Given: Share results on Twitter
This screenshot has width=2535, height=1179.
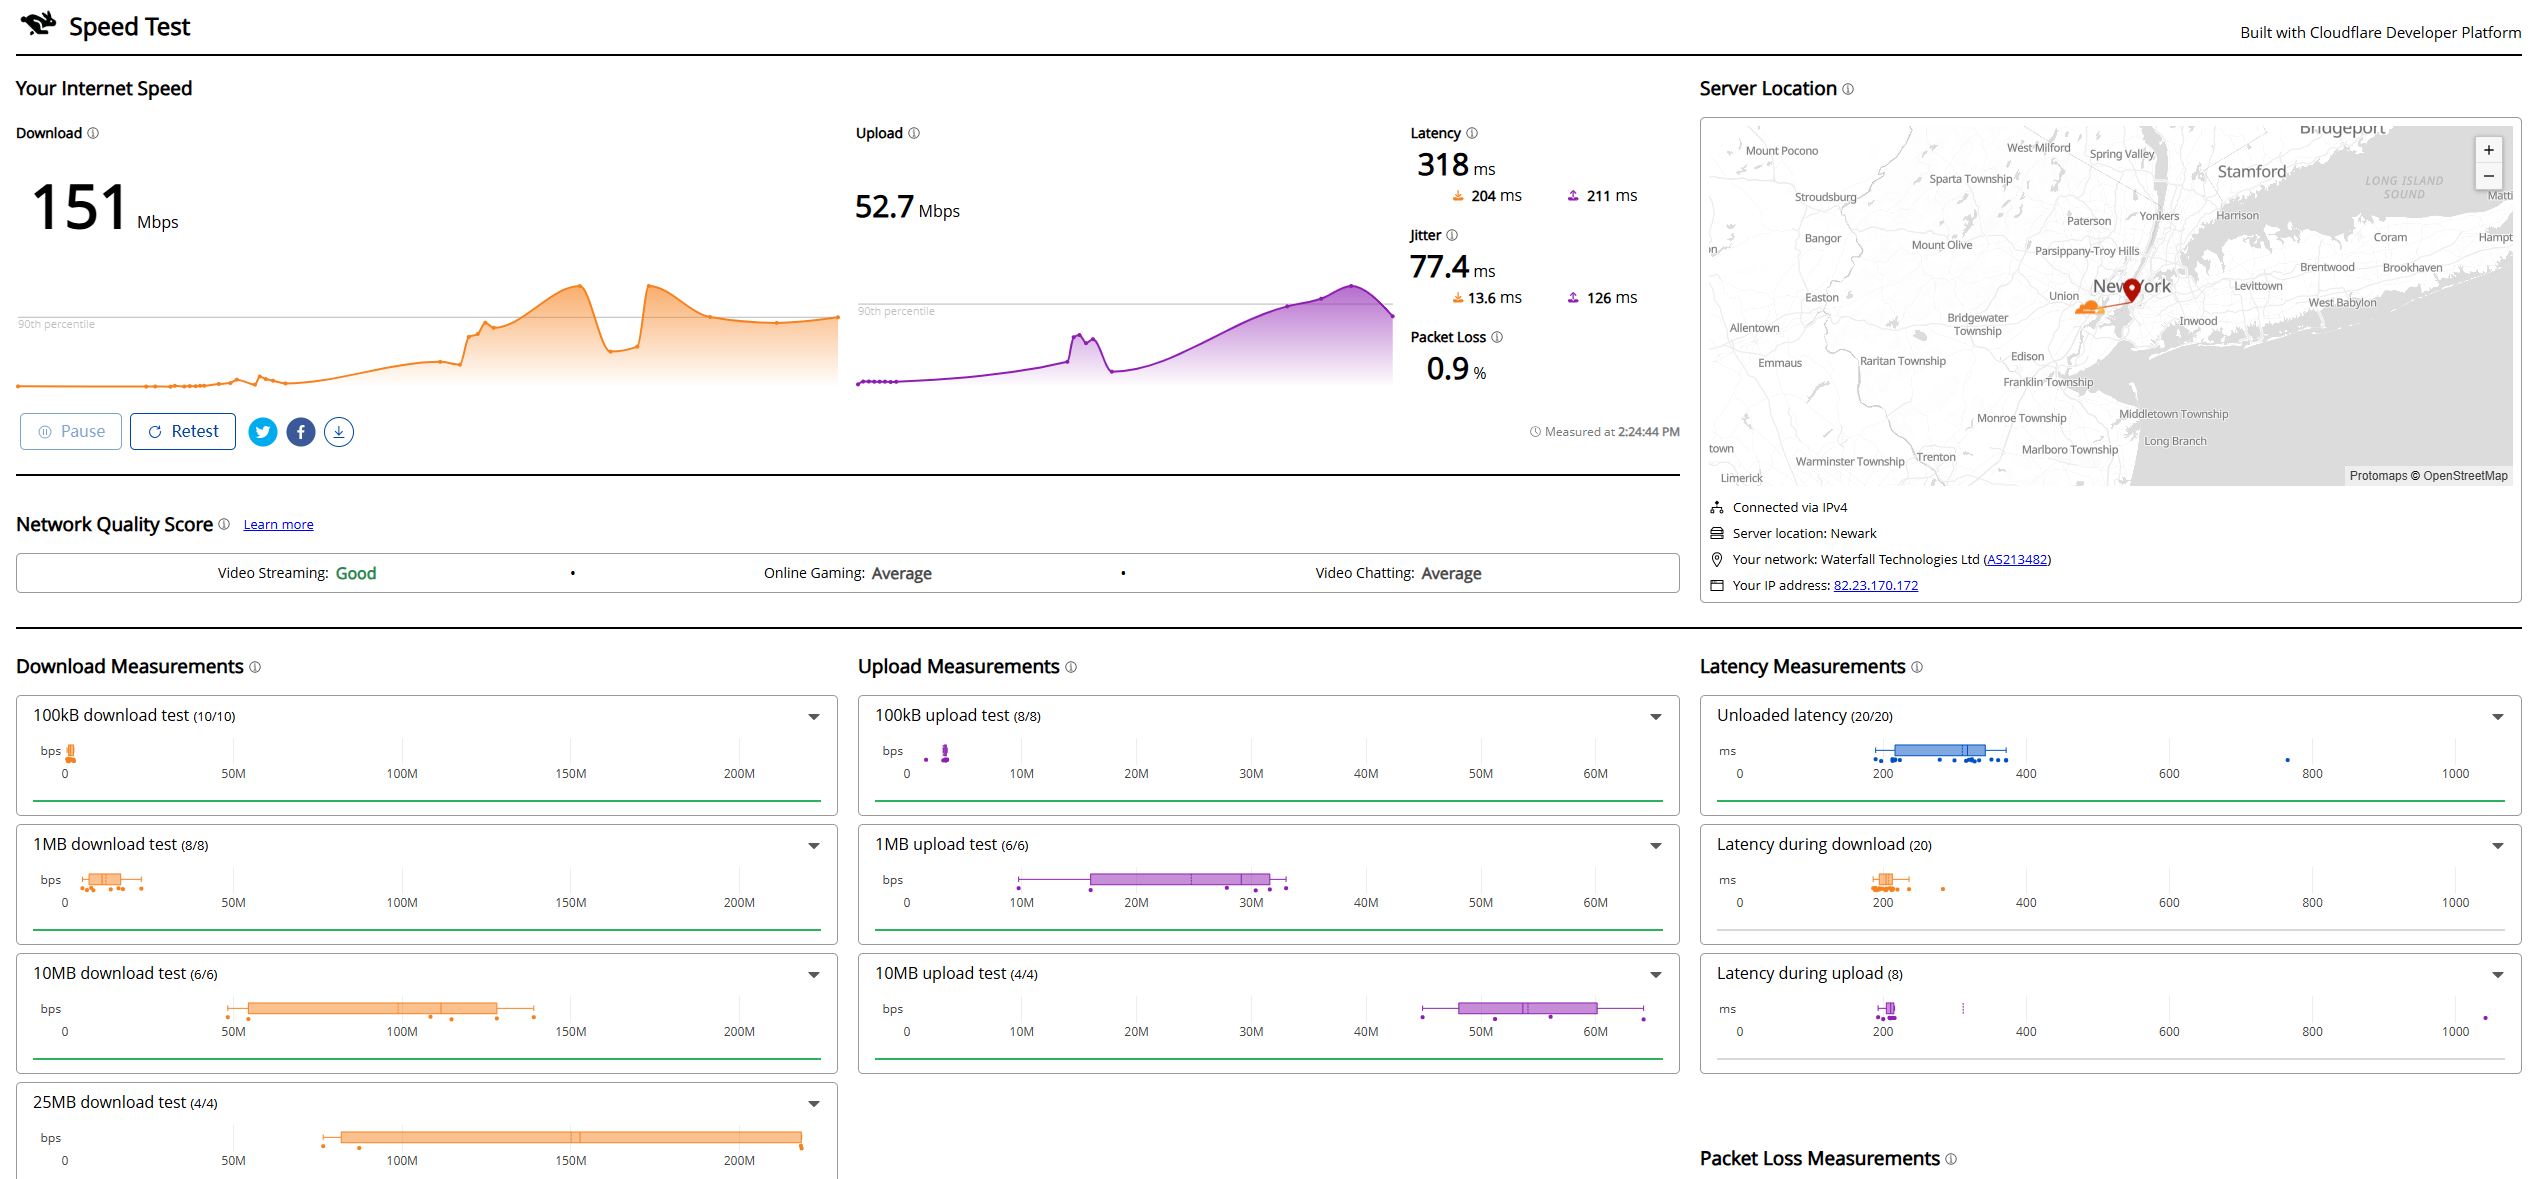Looking at the screenshot, I should click(263, 432).
